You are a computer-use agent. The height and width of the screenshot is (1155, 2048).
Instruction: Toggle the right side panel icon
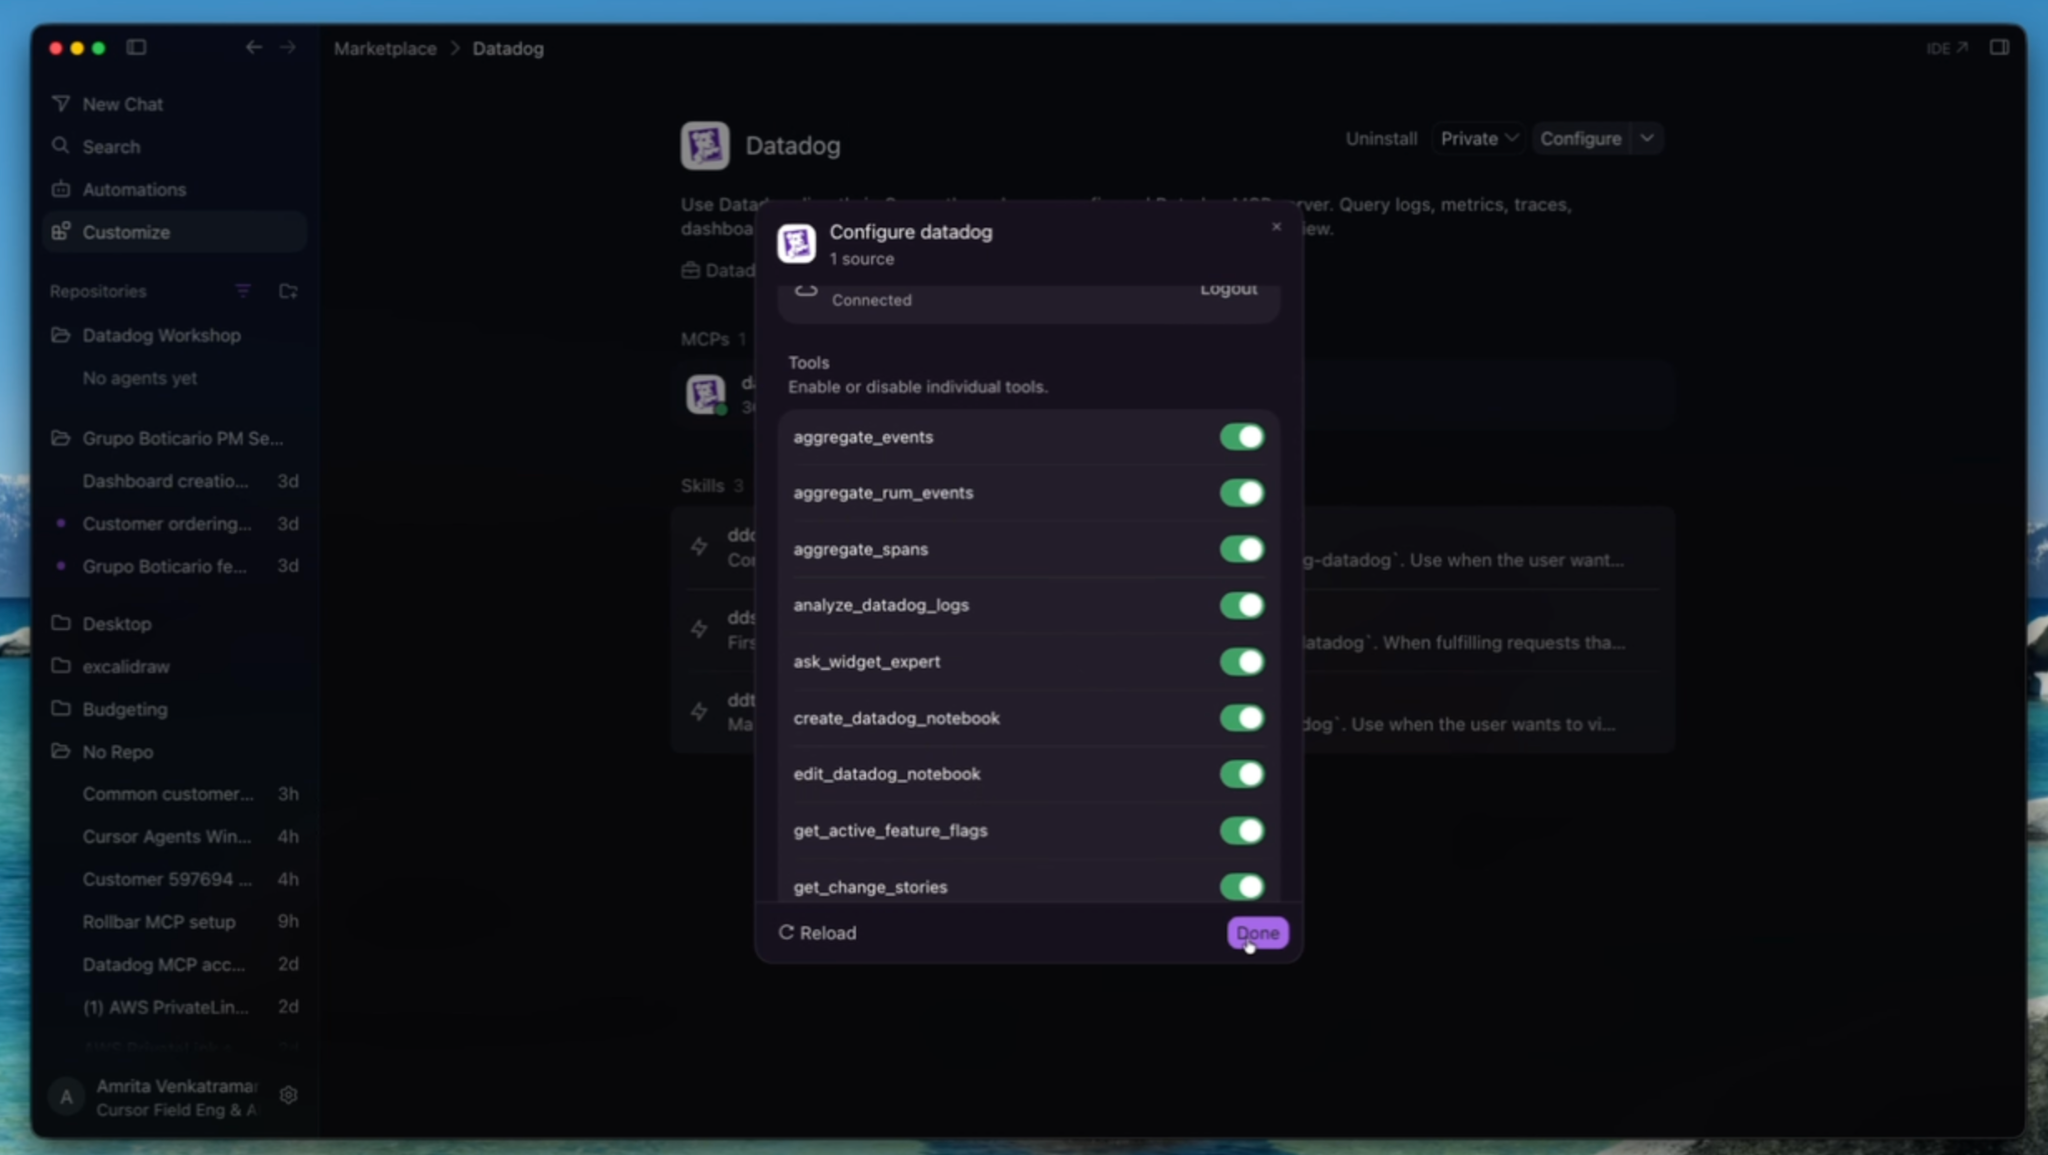pyautogui.click(x=1999, y=47)
